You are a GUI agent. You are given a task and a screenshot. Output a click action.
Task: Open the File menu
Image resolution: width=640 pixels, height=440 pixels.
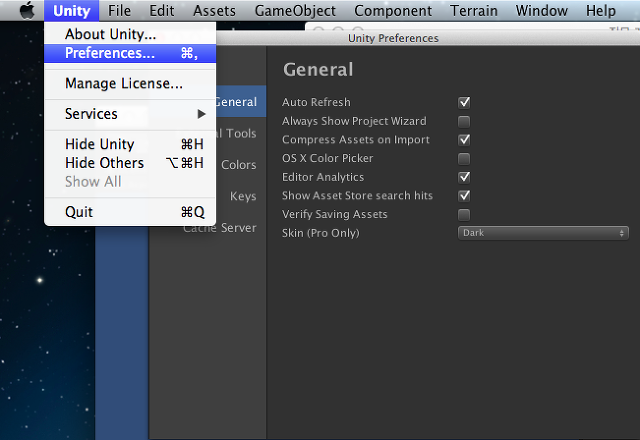(119, 11)
